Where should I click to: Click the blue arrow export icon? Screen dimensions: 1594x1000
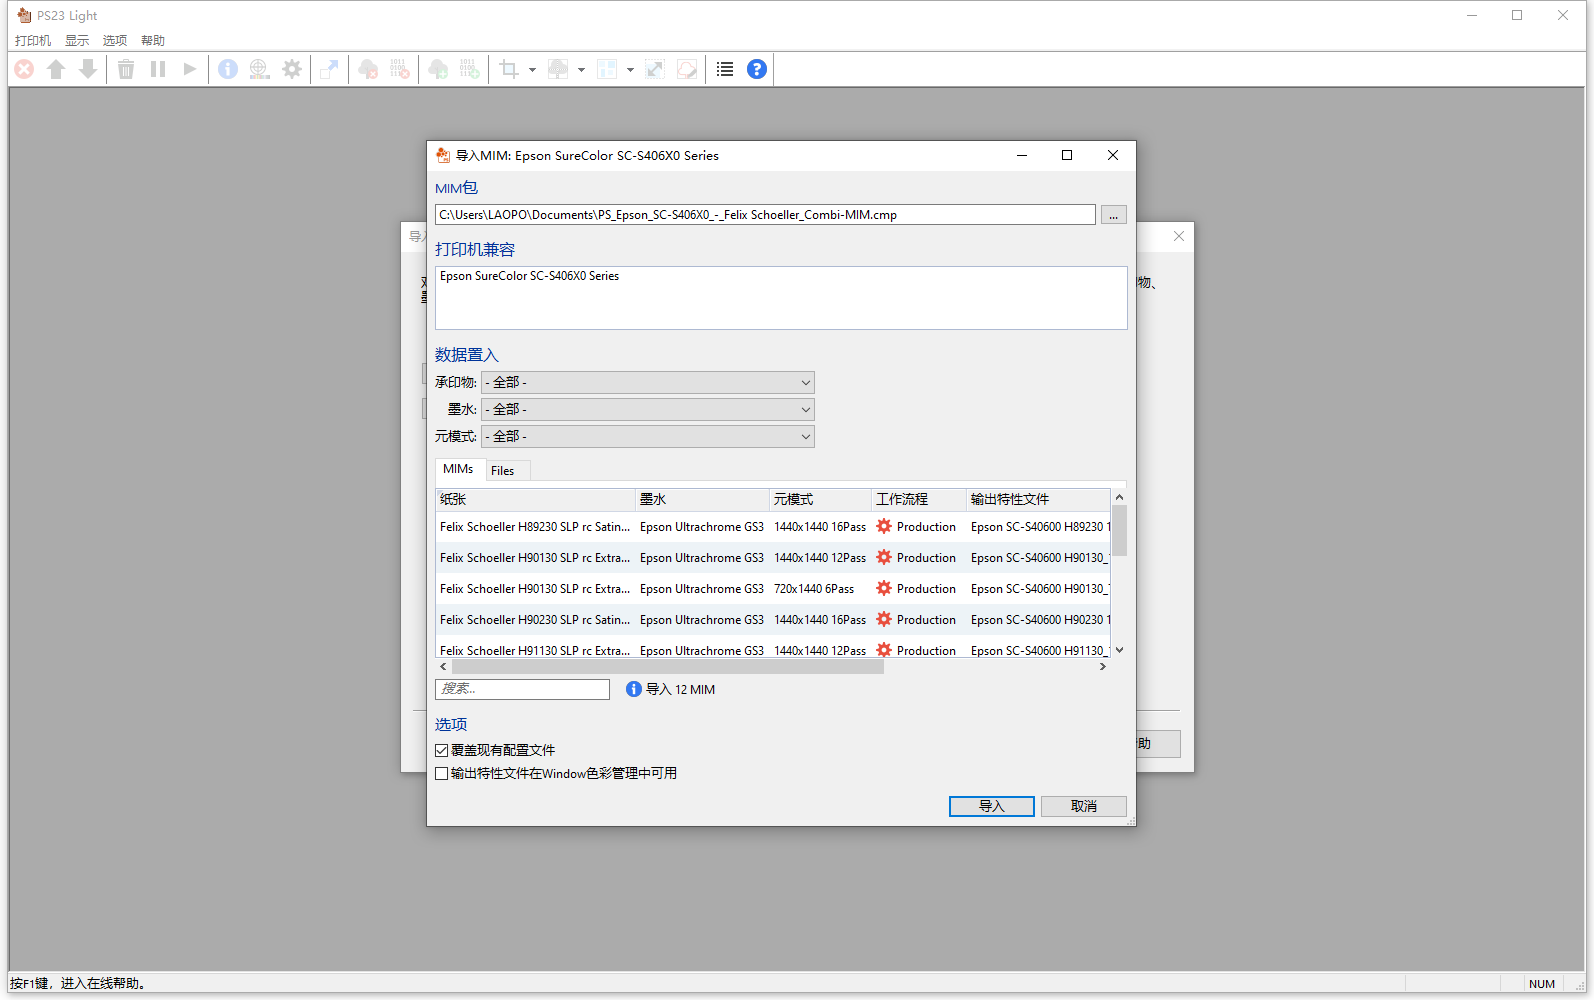tap(329, 69)
